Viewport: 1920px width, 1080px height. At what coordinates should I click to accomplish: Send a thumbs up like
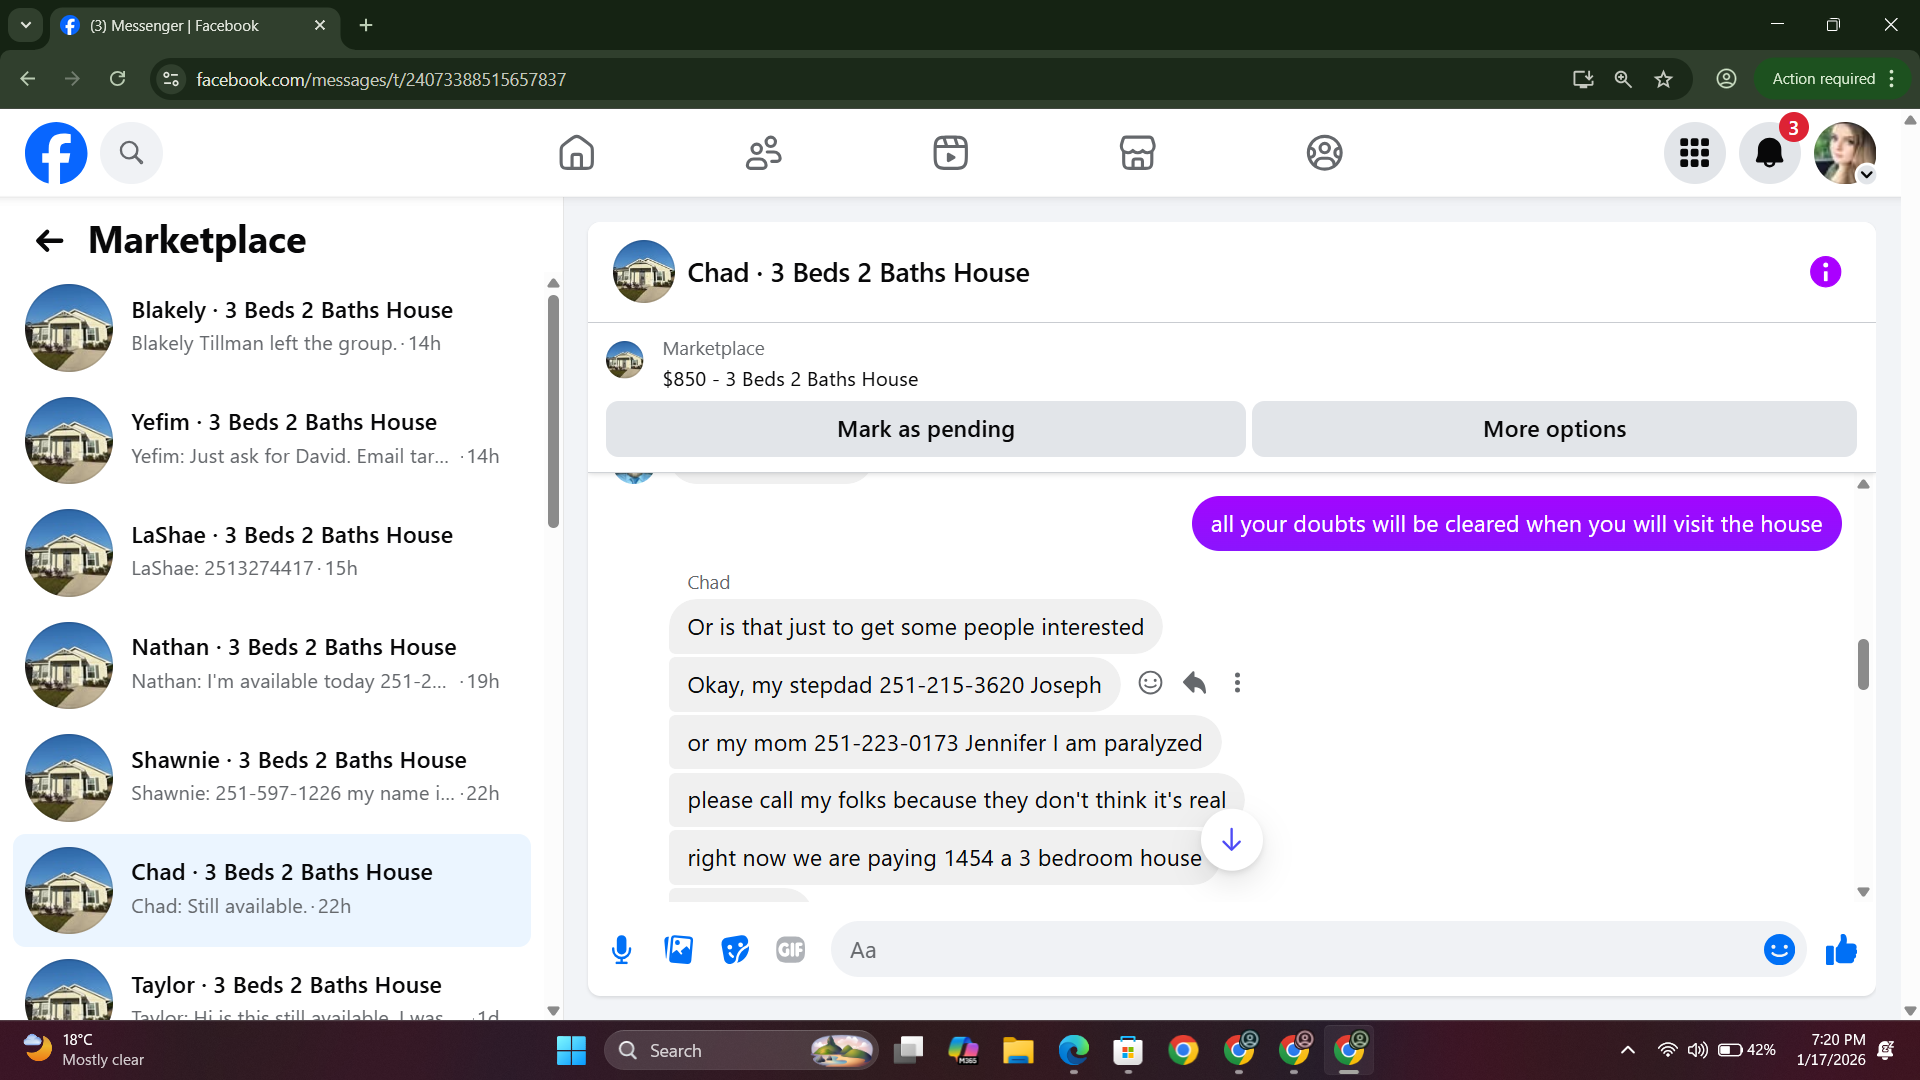tap(1841, 950)
